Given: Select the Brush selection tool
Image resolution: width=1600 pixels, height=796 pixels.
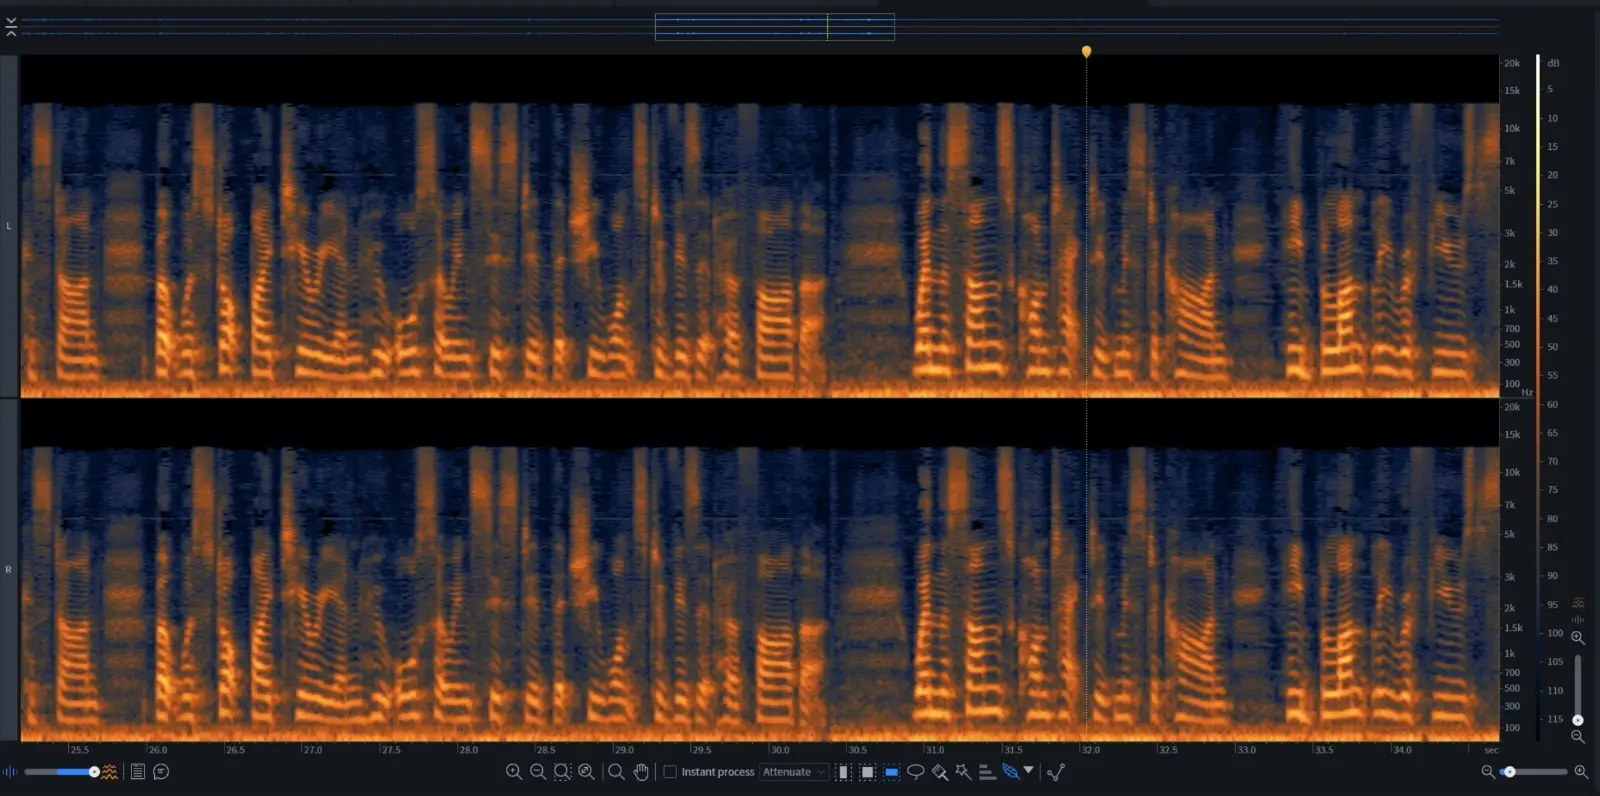Looking at the screenshot, I should point(939,772).
